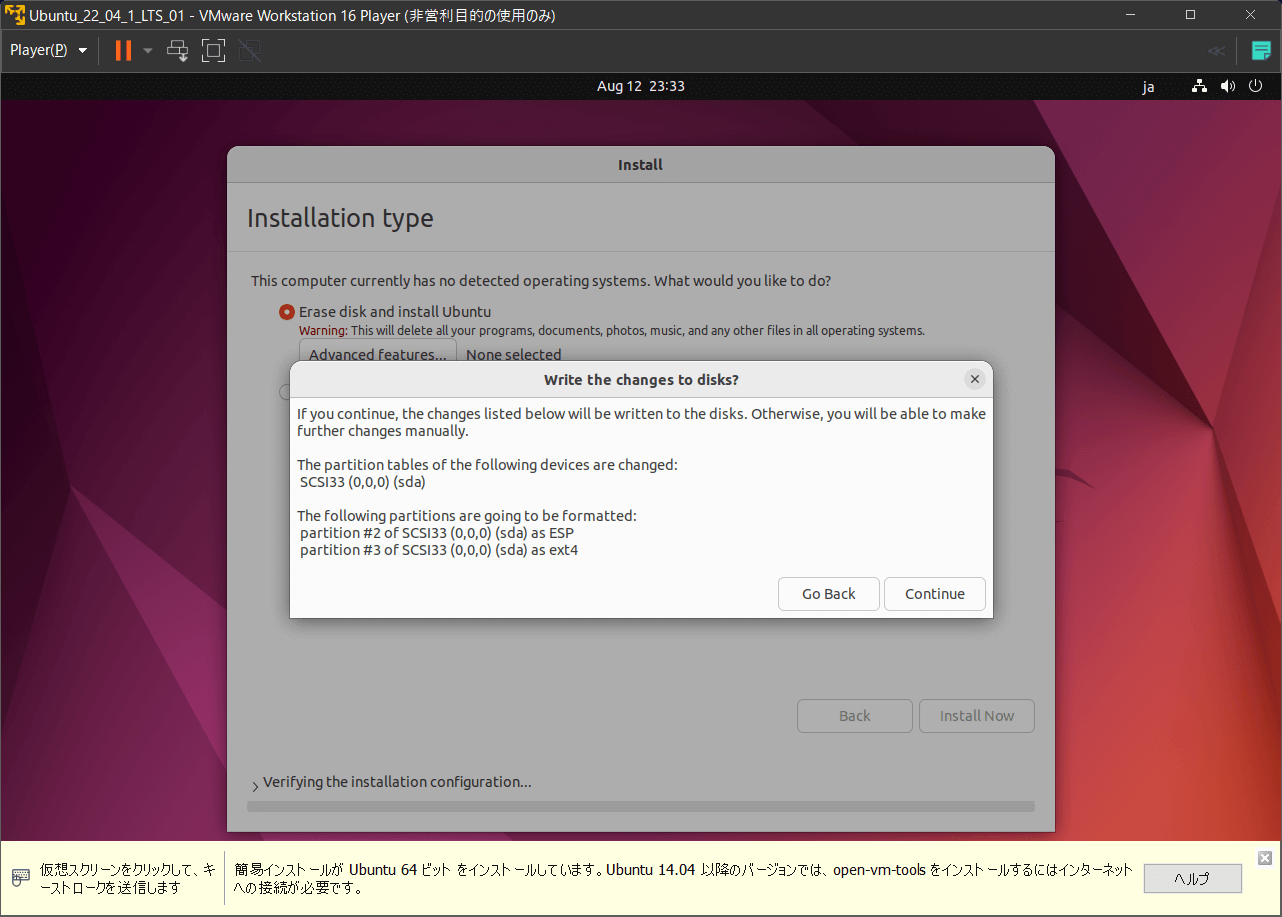Open the teal notes icon at top right
1282x917 pixels.
[1262, 50]
